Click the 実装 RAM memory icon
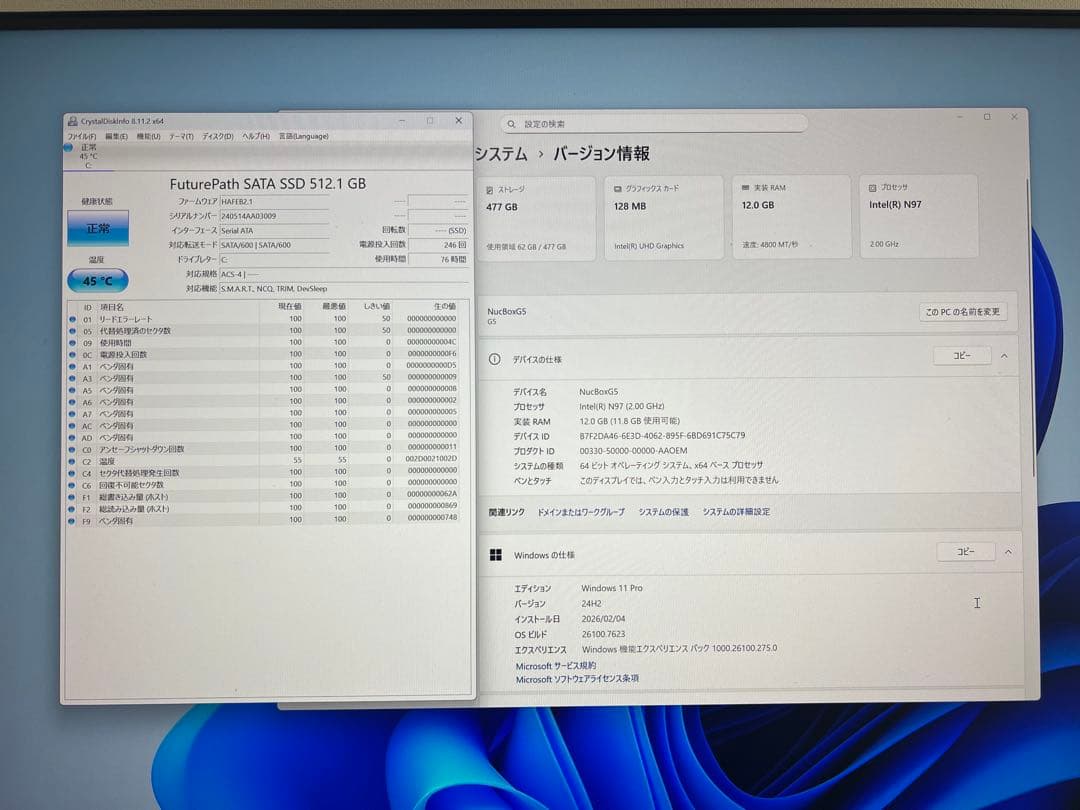This screenshot has width=1080, height=810. [x=745, y=187]
